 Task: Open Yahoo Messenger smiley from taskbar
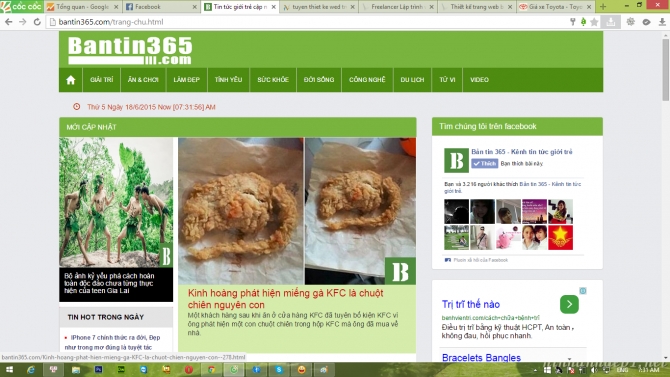[302, 370]
